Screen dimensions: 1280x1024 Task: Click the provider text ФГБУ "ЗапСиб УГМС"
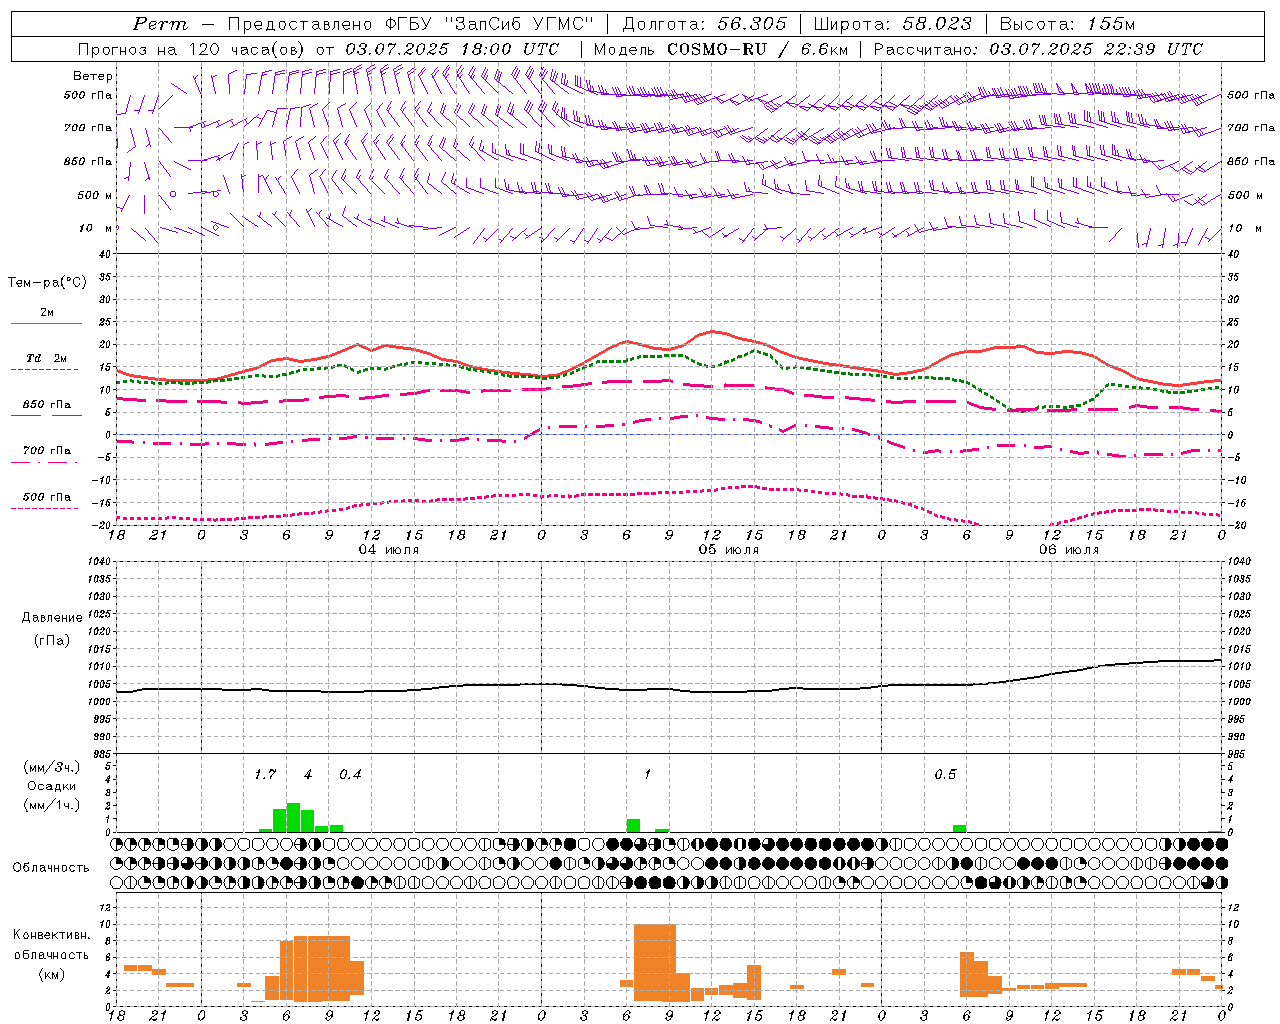click(490, 24)
